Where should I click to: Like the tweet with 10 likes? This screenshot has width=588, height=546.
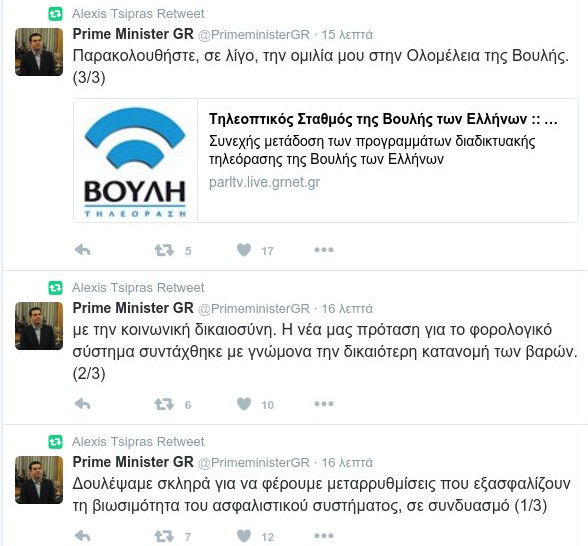(244, 404)
